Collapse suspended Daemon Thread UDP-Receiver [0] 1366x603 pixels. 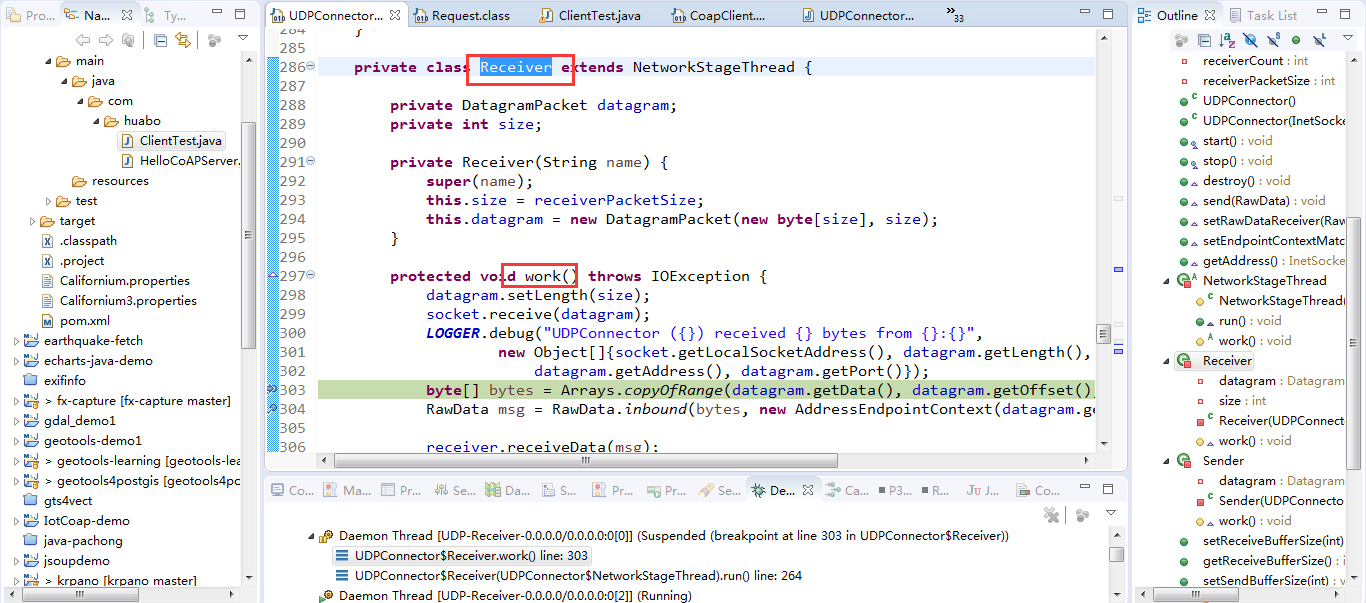[309, 536]
